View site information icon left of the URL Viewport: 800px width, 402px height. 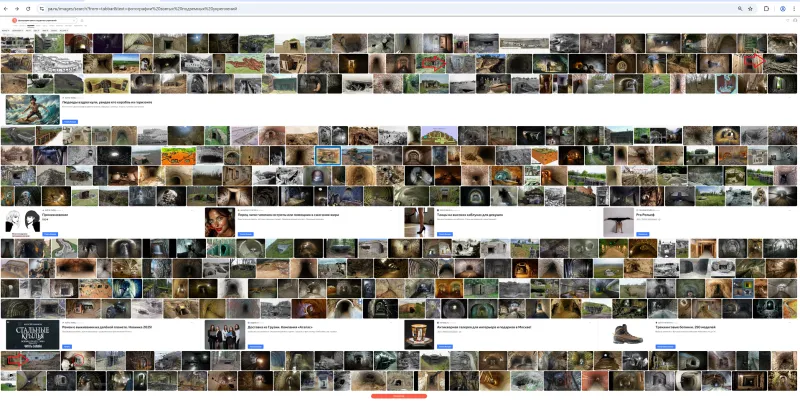pos(40,8)
